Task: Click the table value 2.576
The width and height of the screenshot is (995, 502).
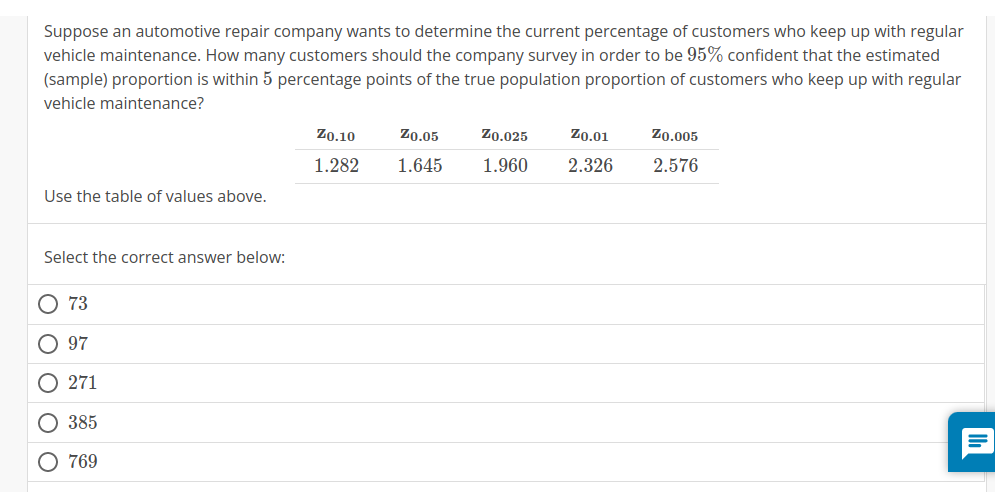Action: pos(676,166)
